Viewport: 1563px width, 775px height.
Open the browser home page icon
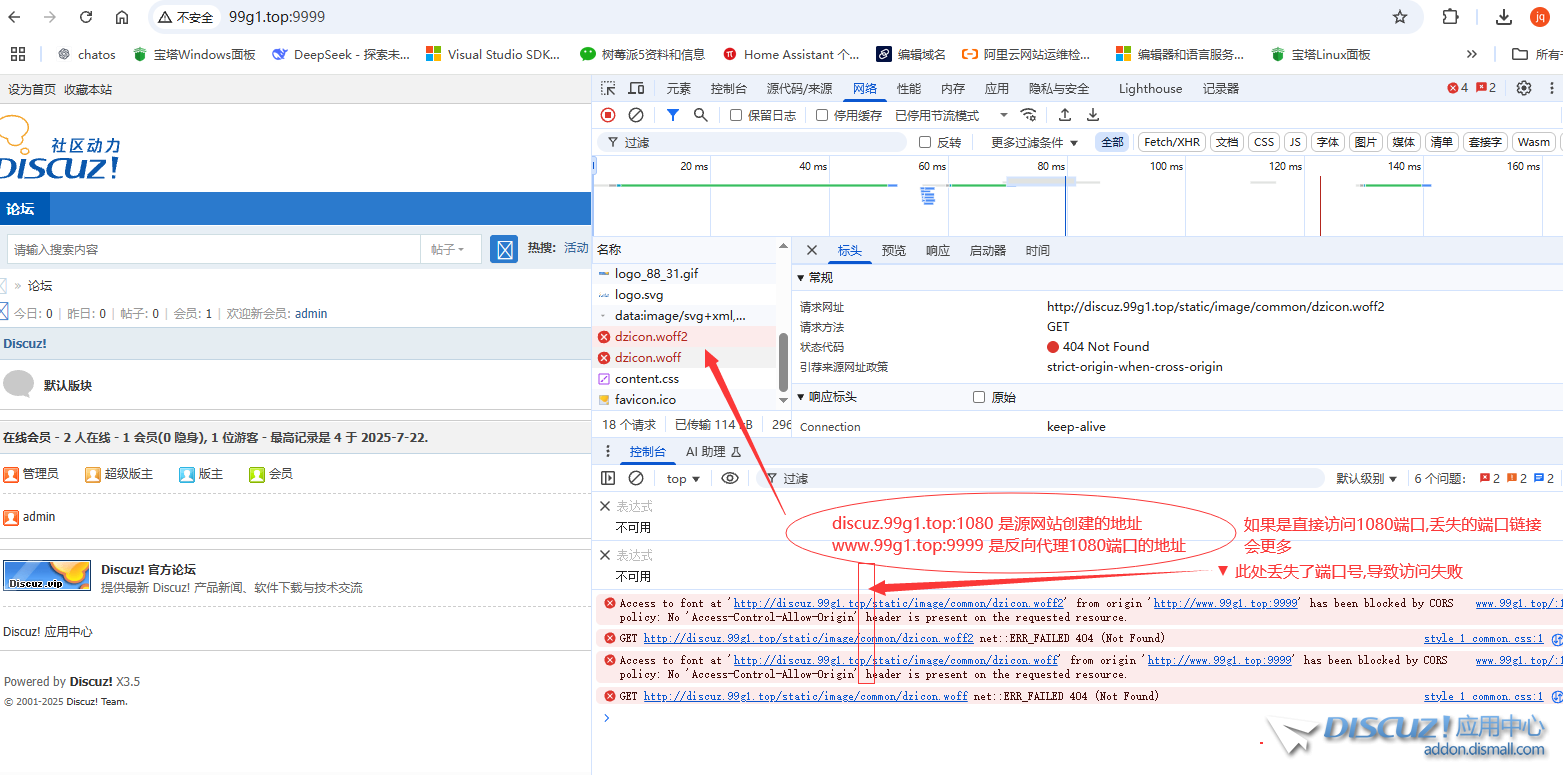tap(122, 17)
